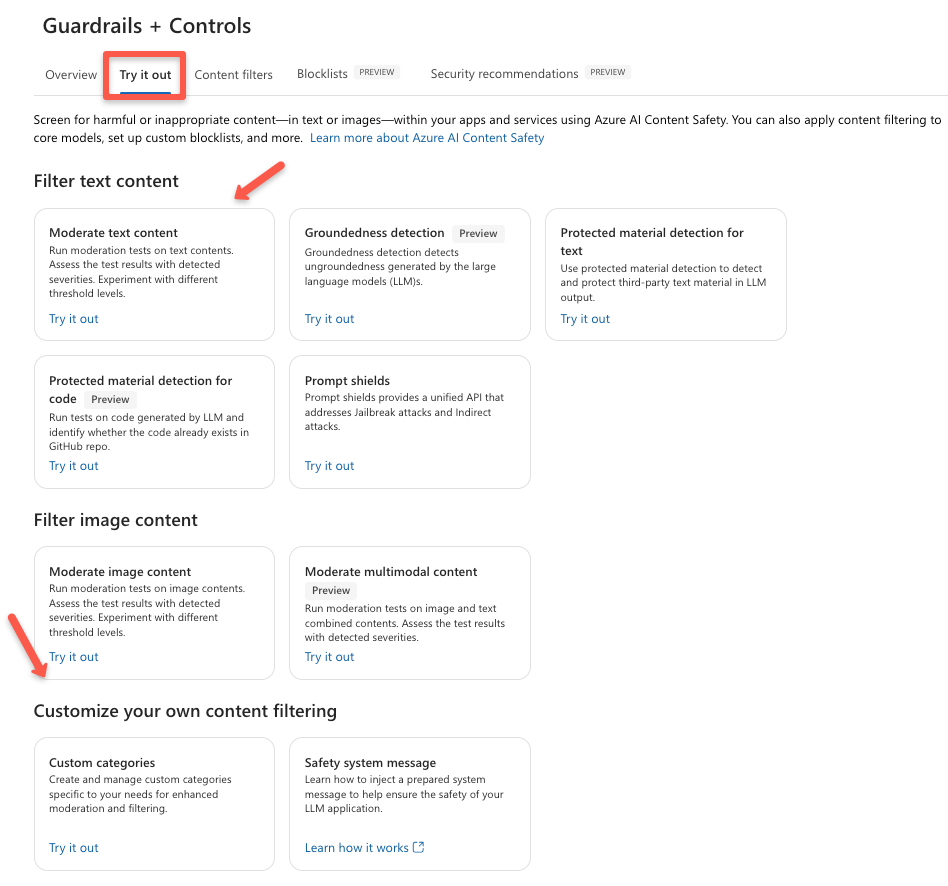Select the Groundedness detection card
This screenshot has height=886, width=948.
(x=409, y=274)
